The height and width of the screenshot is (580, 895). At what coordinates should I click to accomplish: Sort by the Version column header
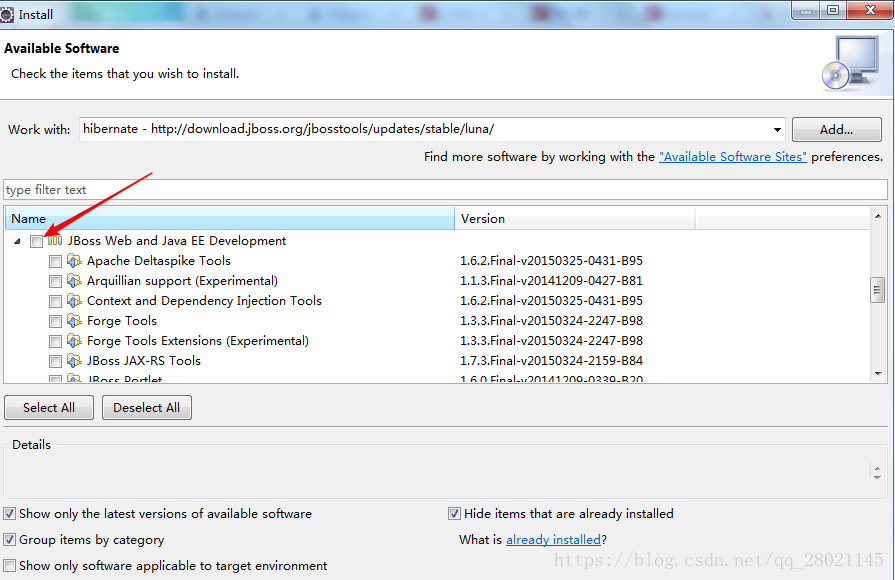pos(575,219)
